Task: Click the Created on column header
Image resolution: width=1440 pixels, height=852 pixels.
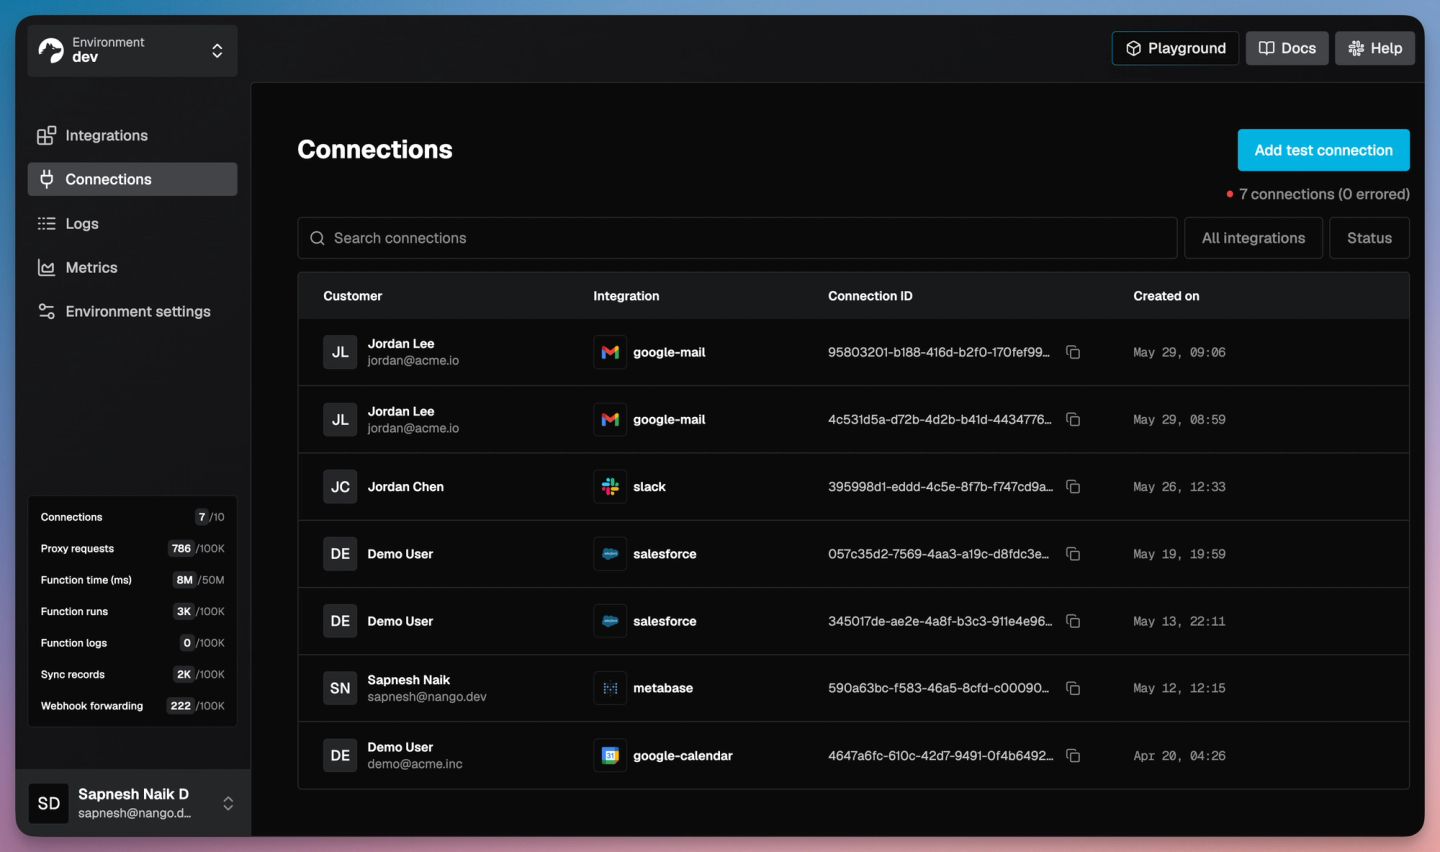Action: click(x=1166, y=296)
